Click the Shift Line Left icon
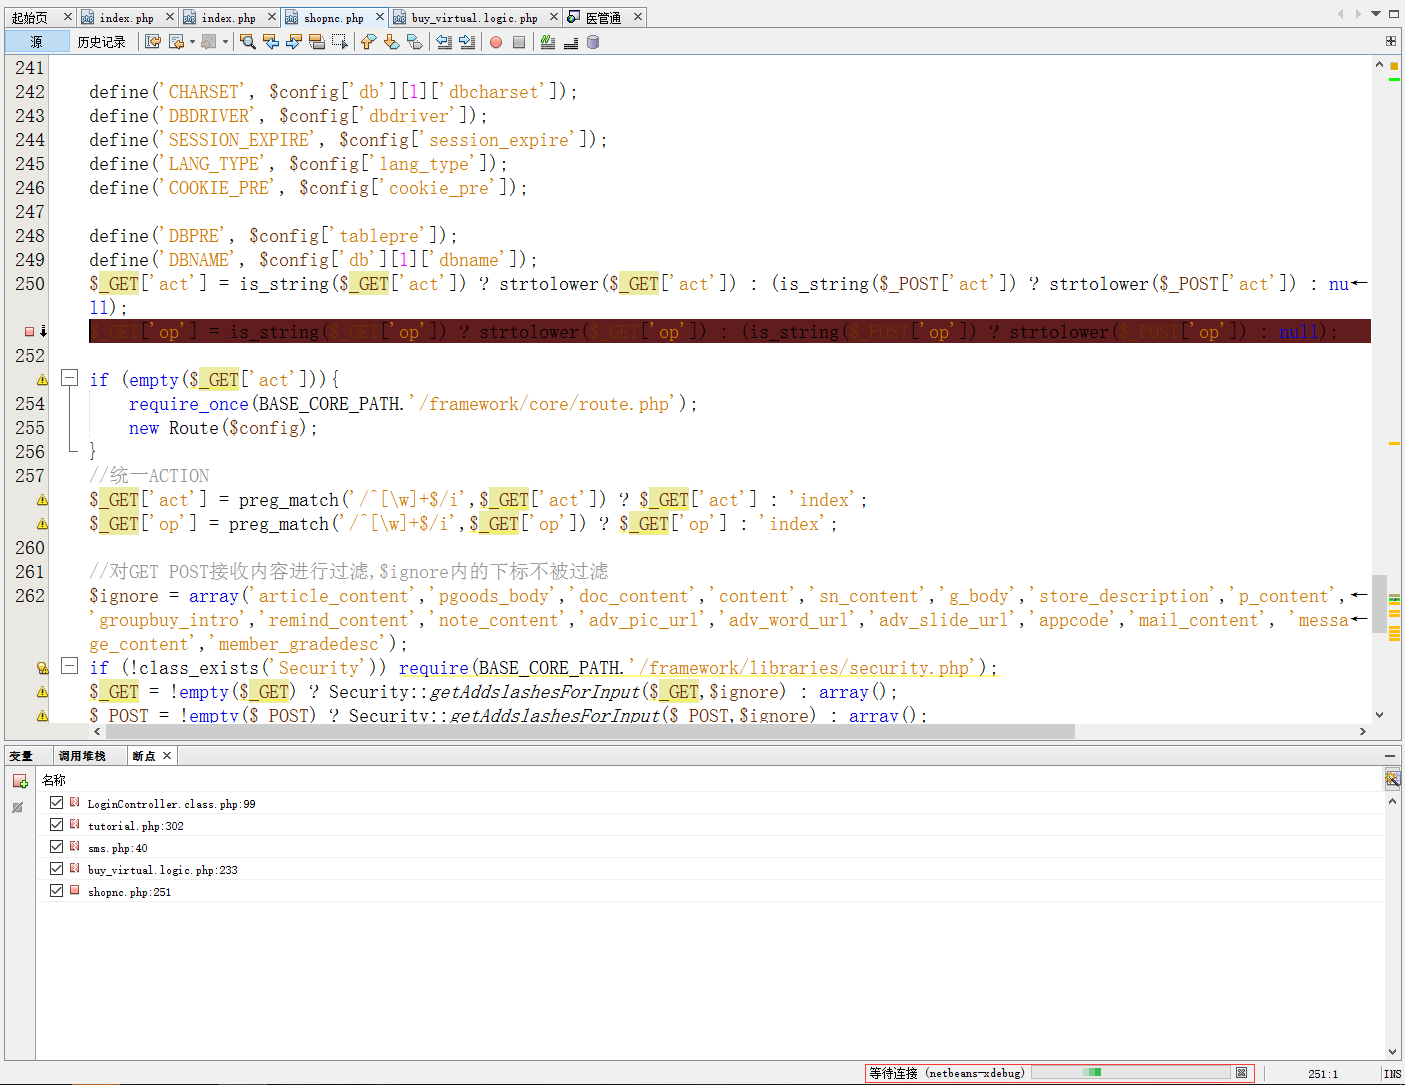The width and height of the screenshot is (1405, 1085). tap(444, 42)
